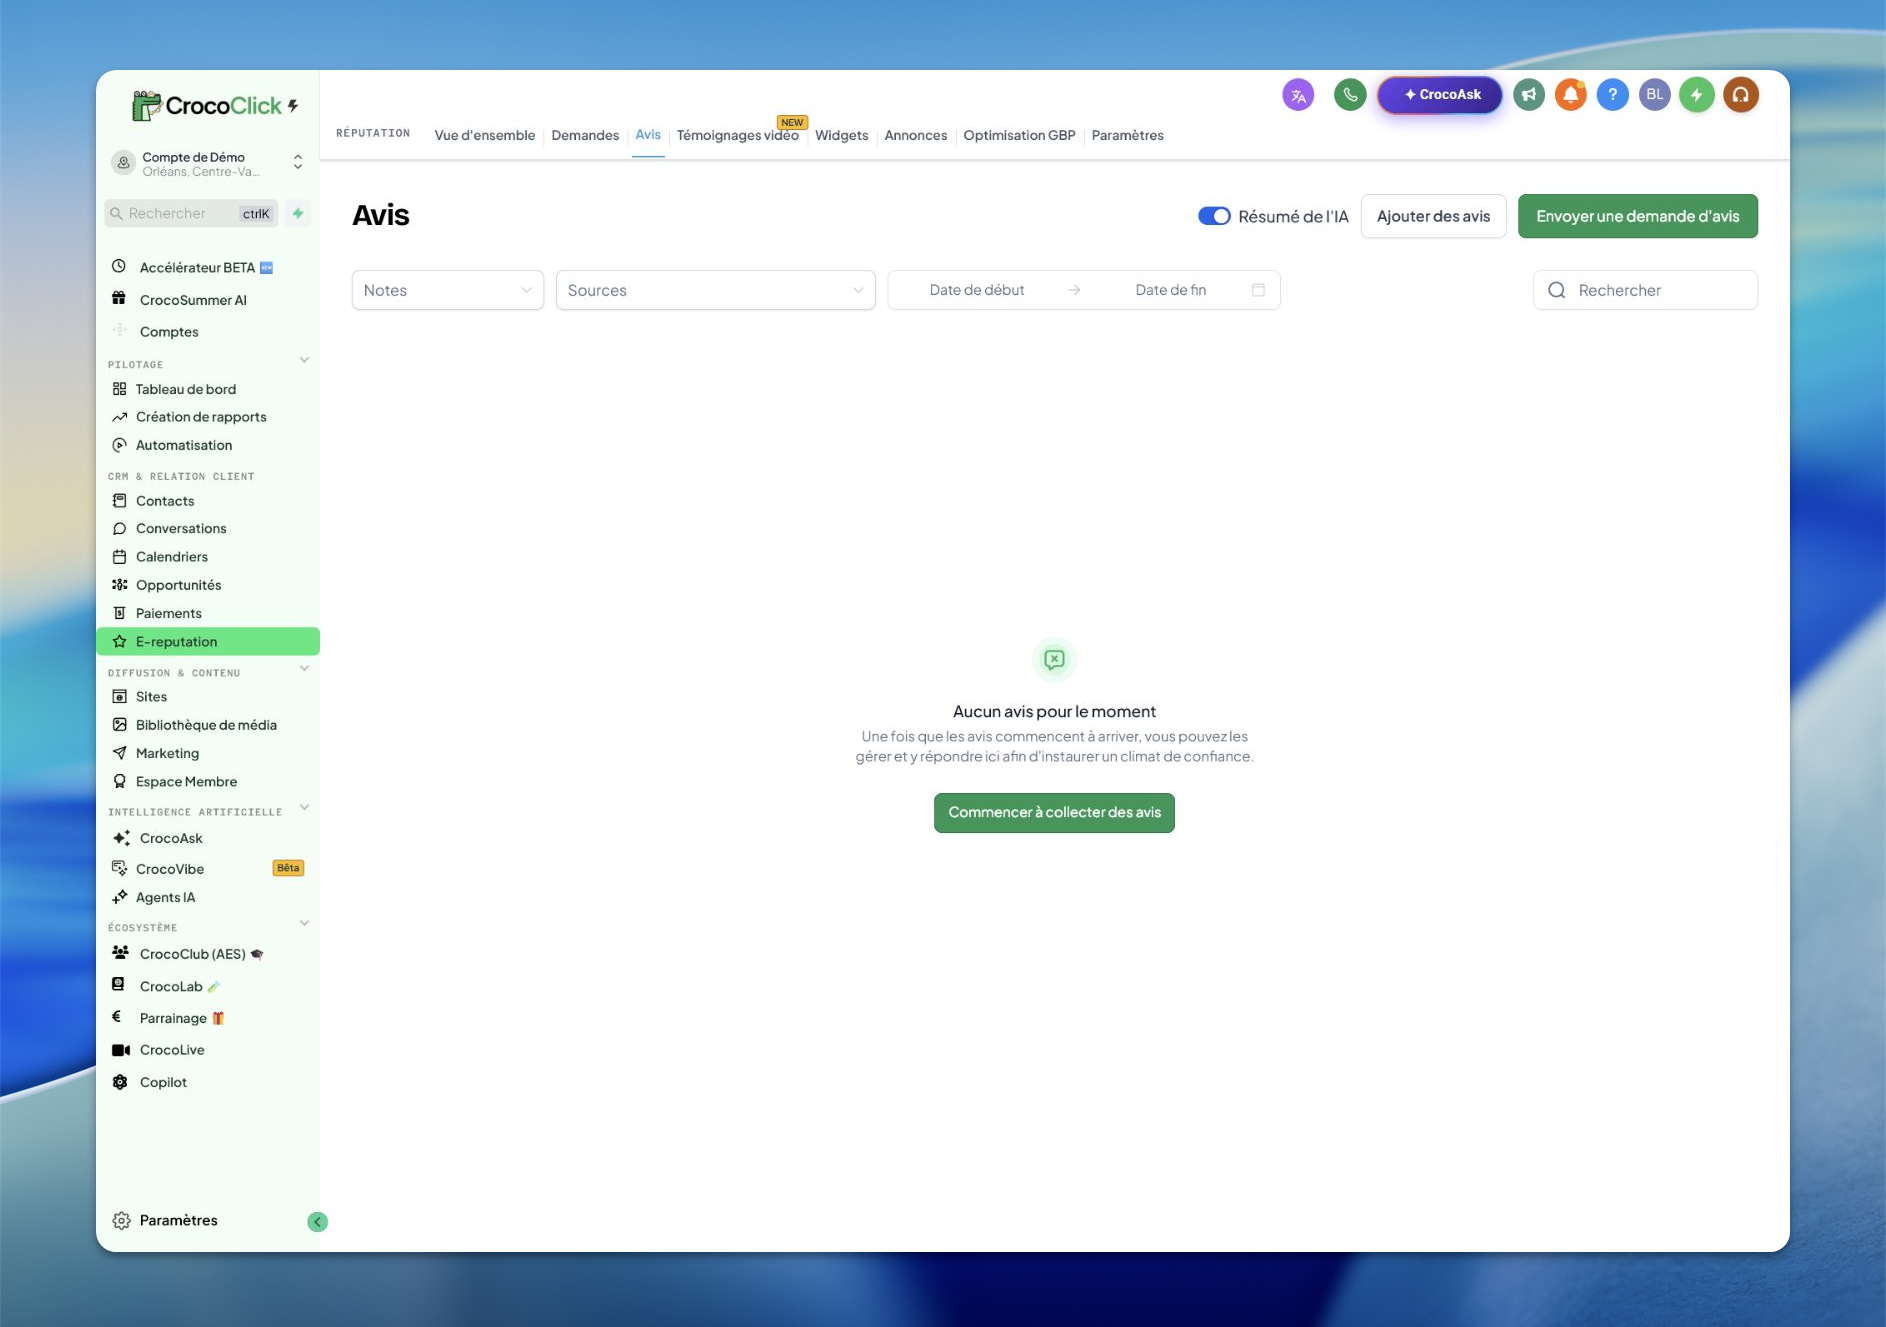The image size is (1886, 1327).
Task: Open the blue help question mark
Action: point(1613,95)
